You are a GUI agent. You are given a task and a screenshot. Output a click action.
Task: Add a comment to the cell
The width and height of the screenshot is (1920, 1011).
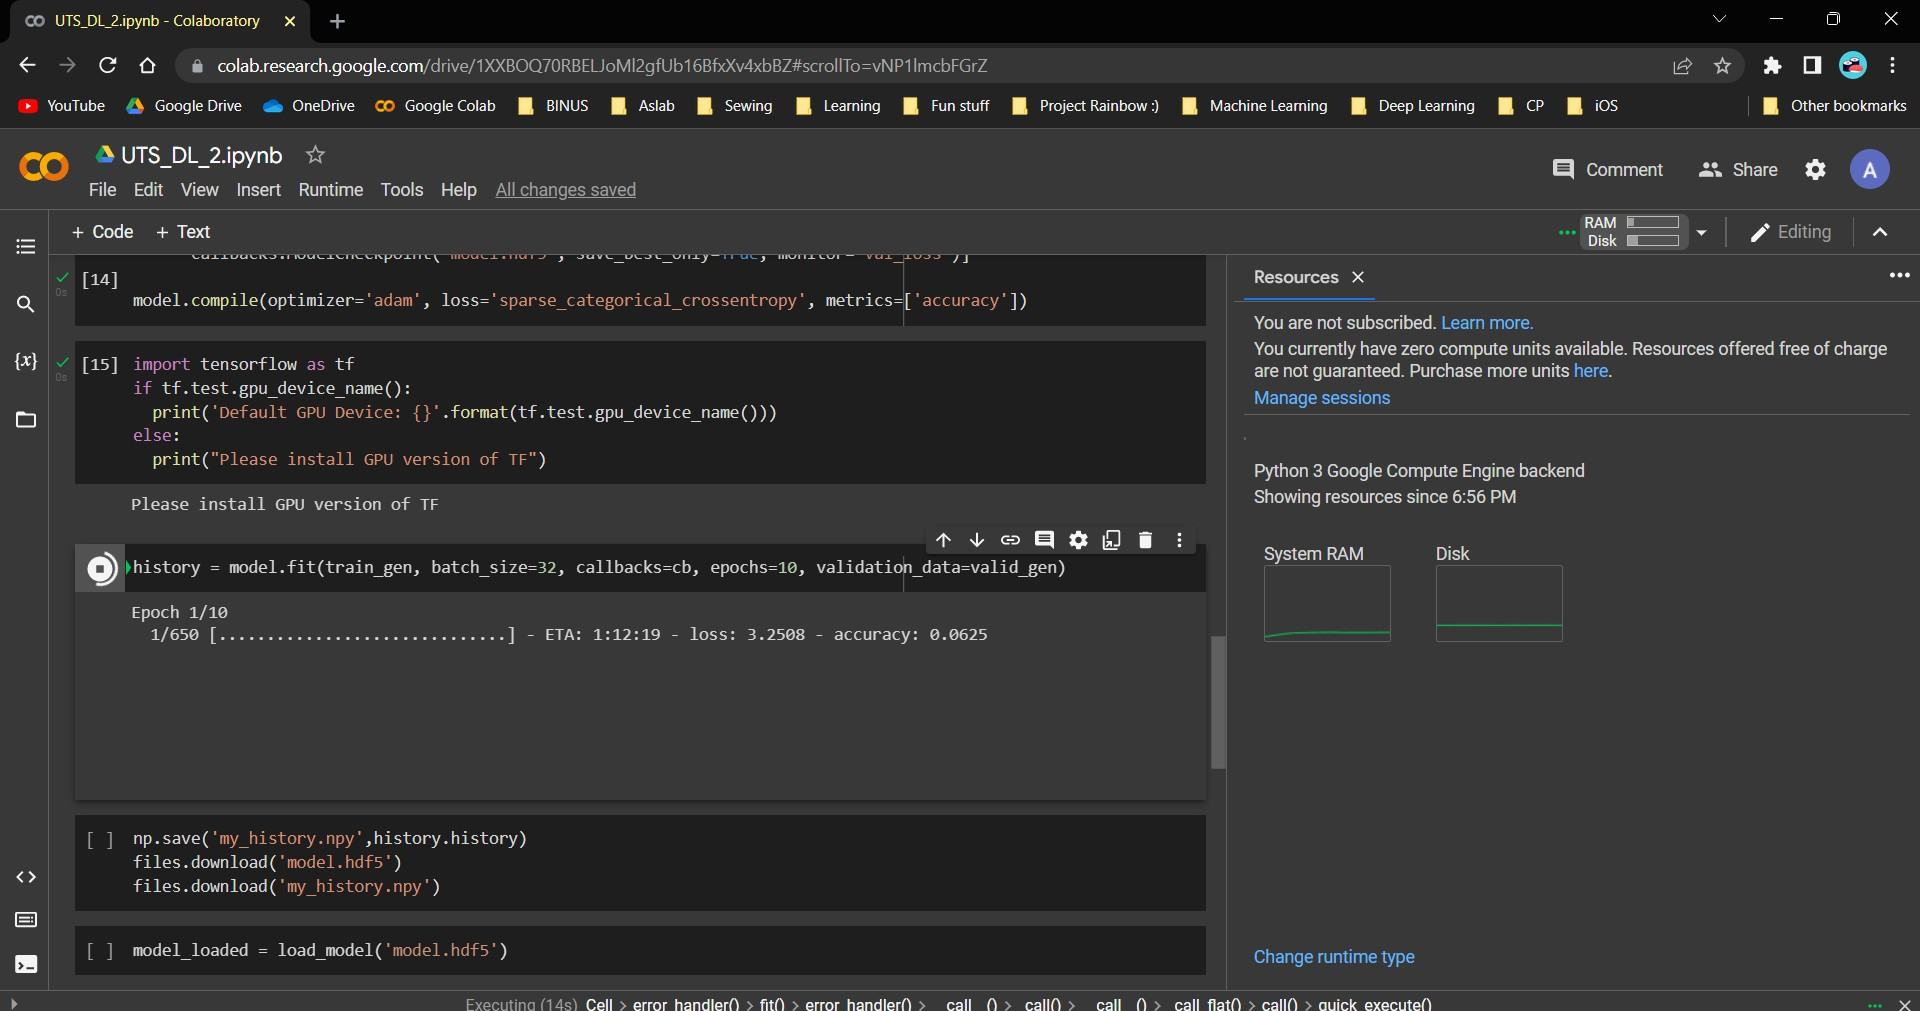pos(1044,540)
